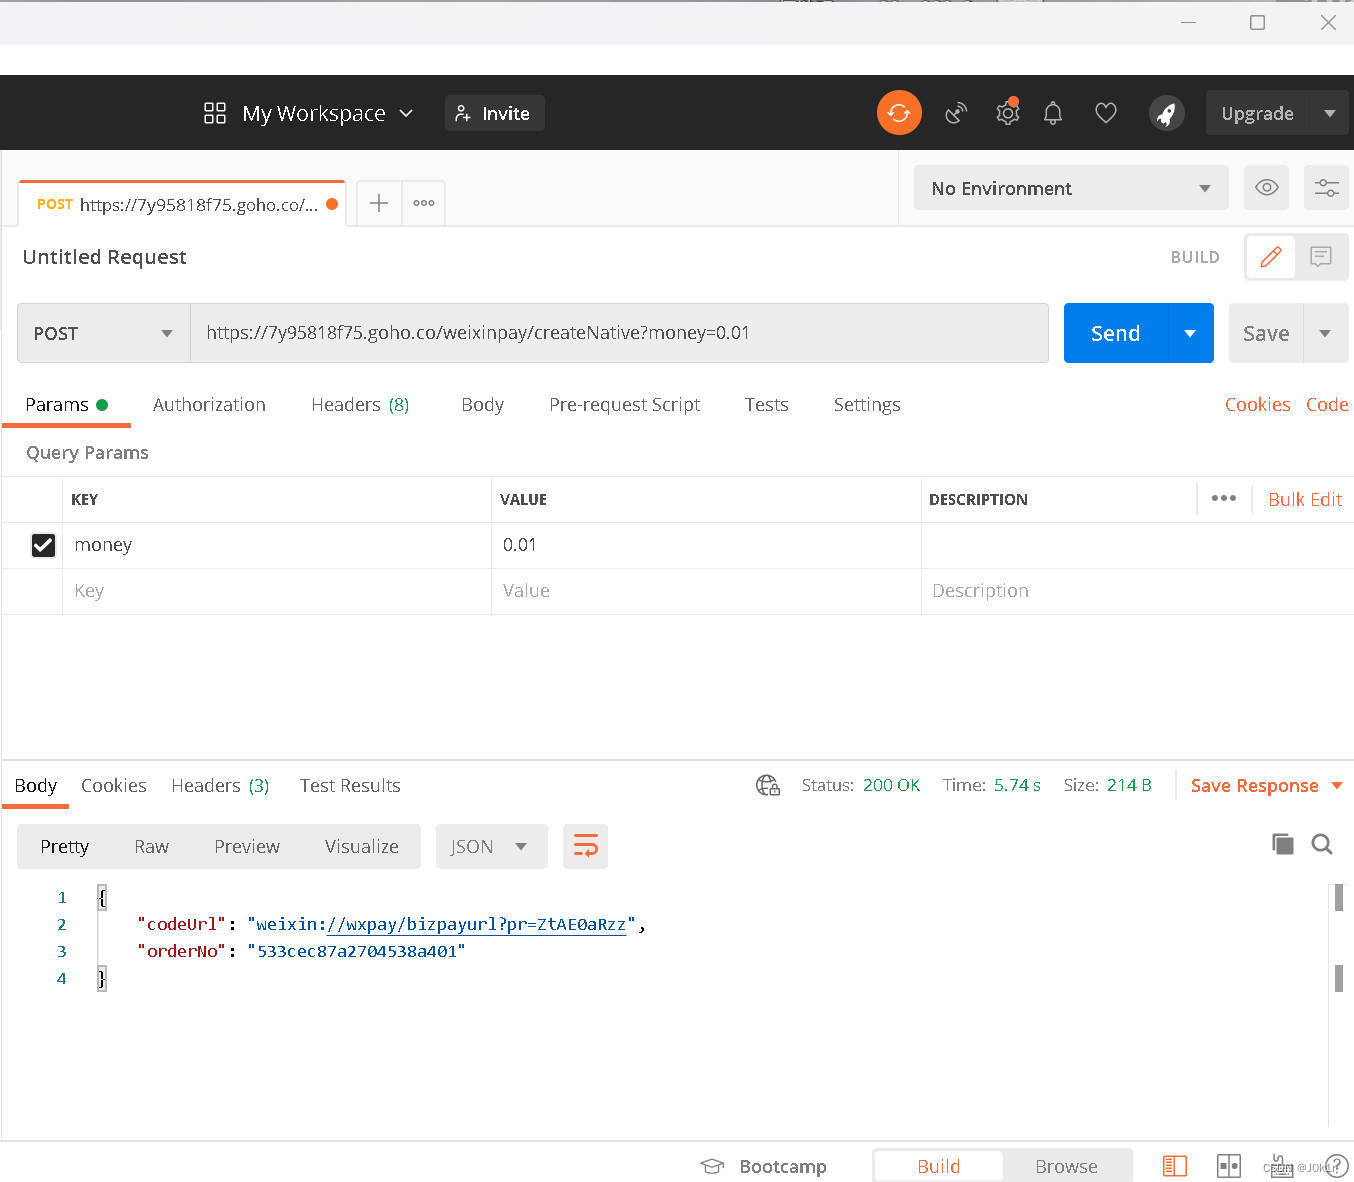Open the POST method dropdown
This screenshot has width=1354, height=1182.
pos(104,333)
